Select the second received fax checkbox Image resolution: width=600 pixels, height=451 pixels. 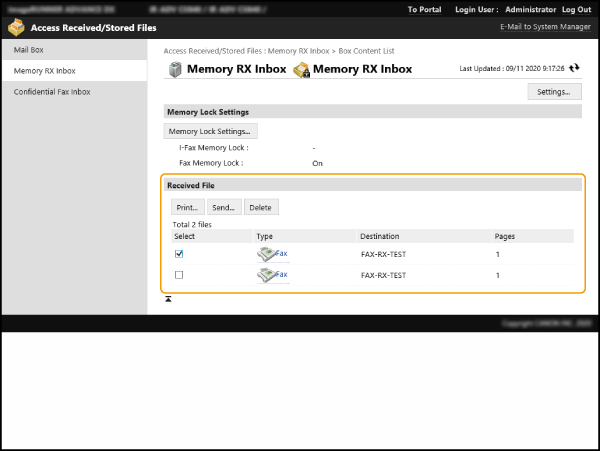[x=179, y=275]
